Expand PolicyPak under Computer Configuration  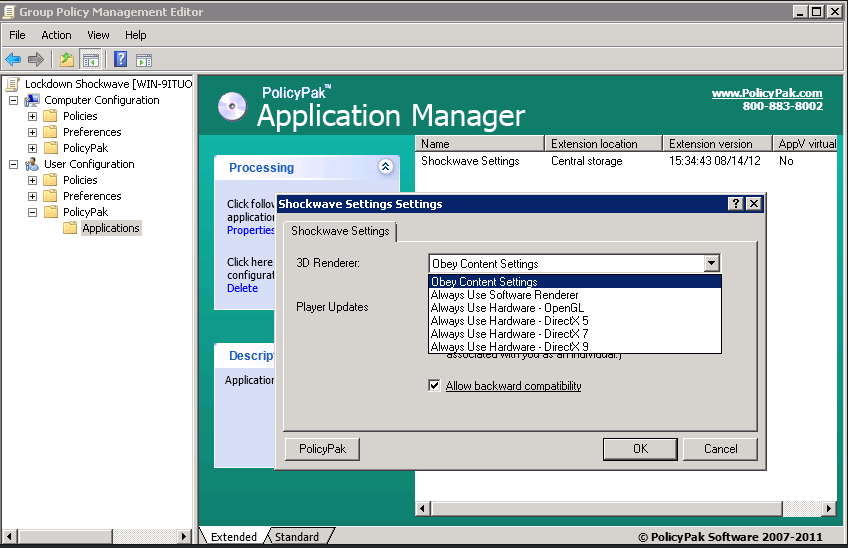click(32, 148)
